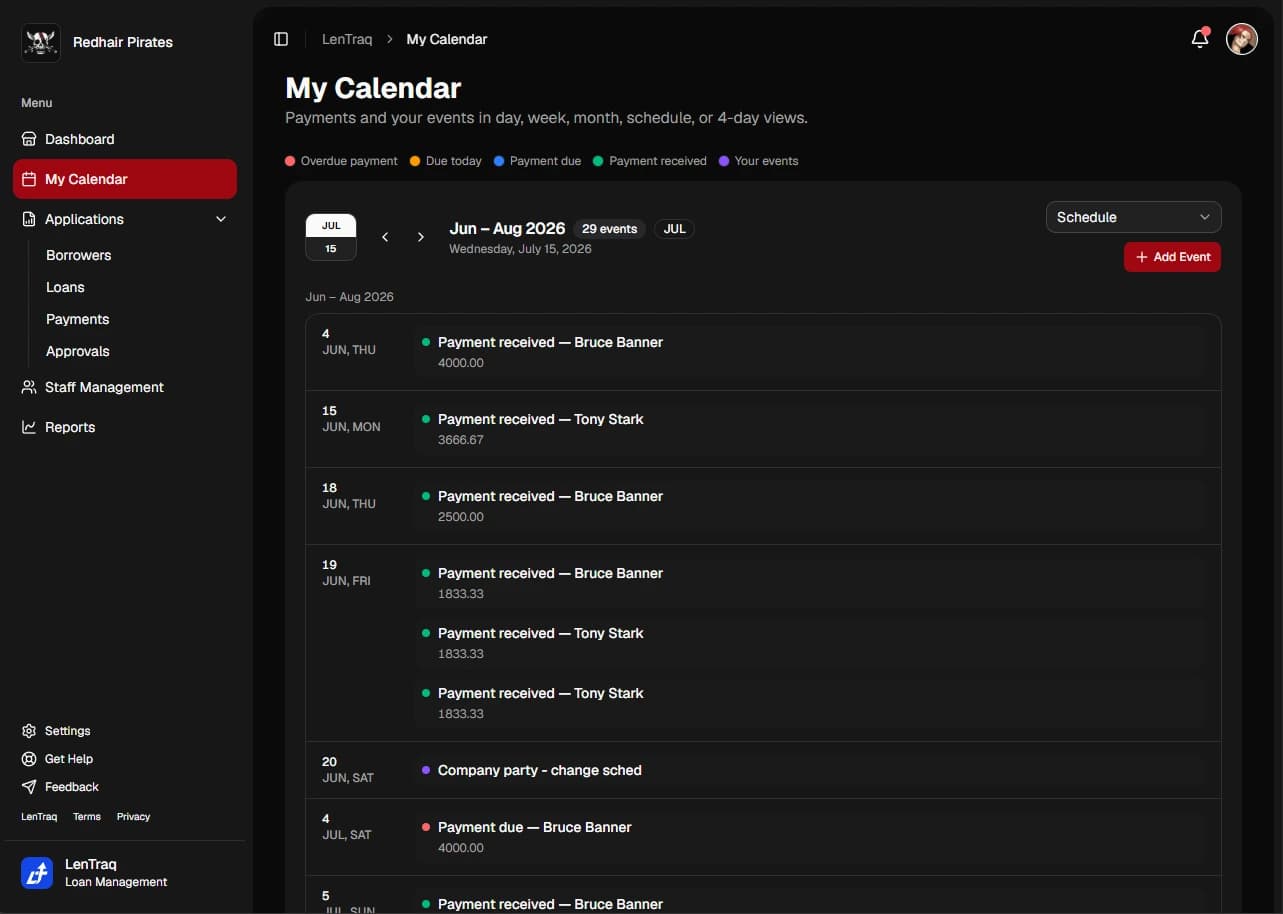Click the 29 events badge
The width and height of the screenshot is (1283, 914).
[610, 229]
